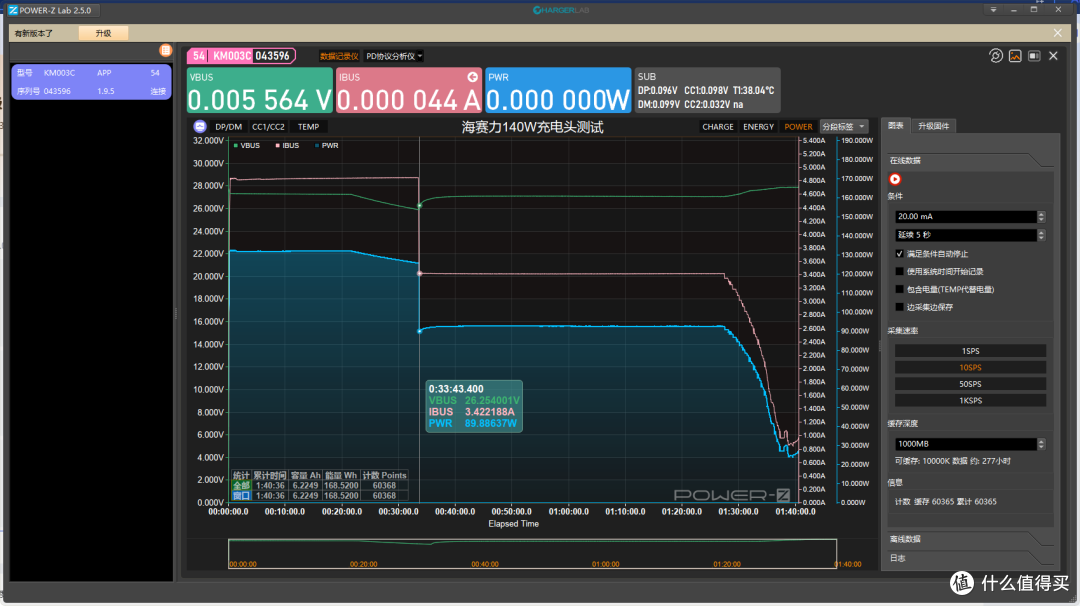Switch to the 升级固件 tab

[933, 126]
